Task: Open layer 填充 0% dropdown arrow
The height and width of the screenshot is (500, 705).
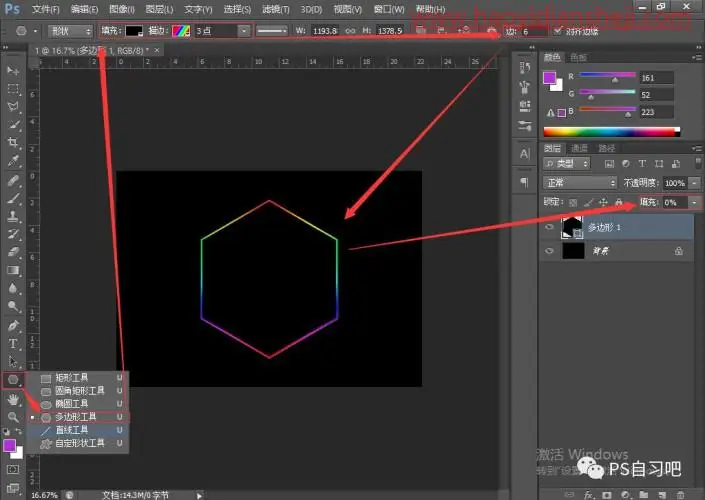Action: pyautogui.click(x=695, y=203)
